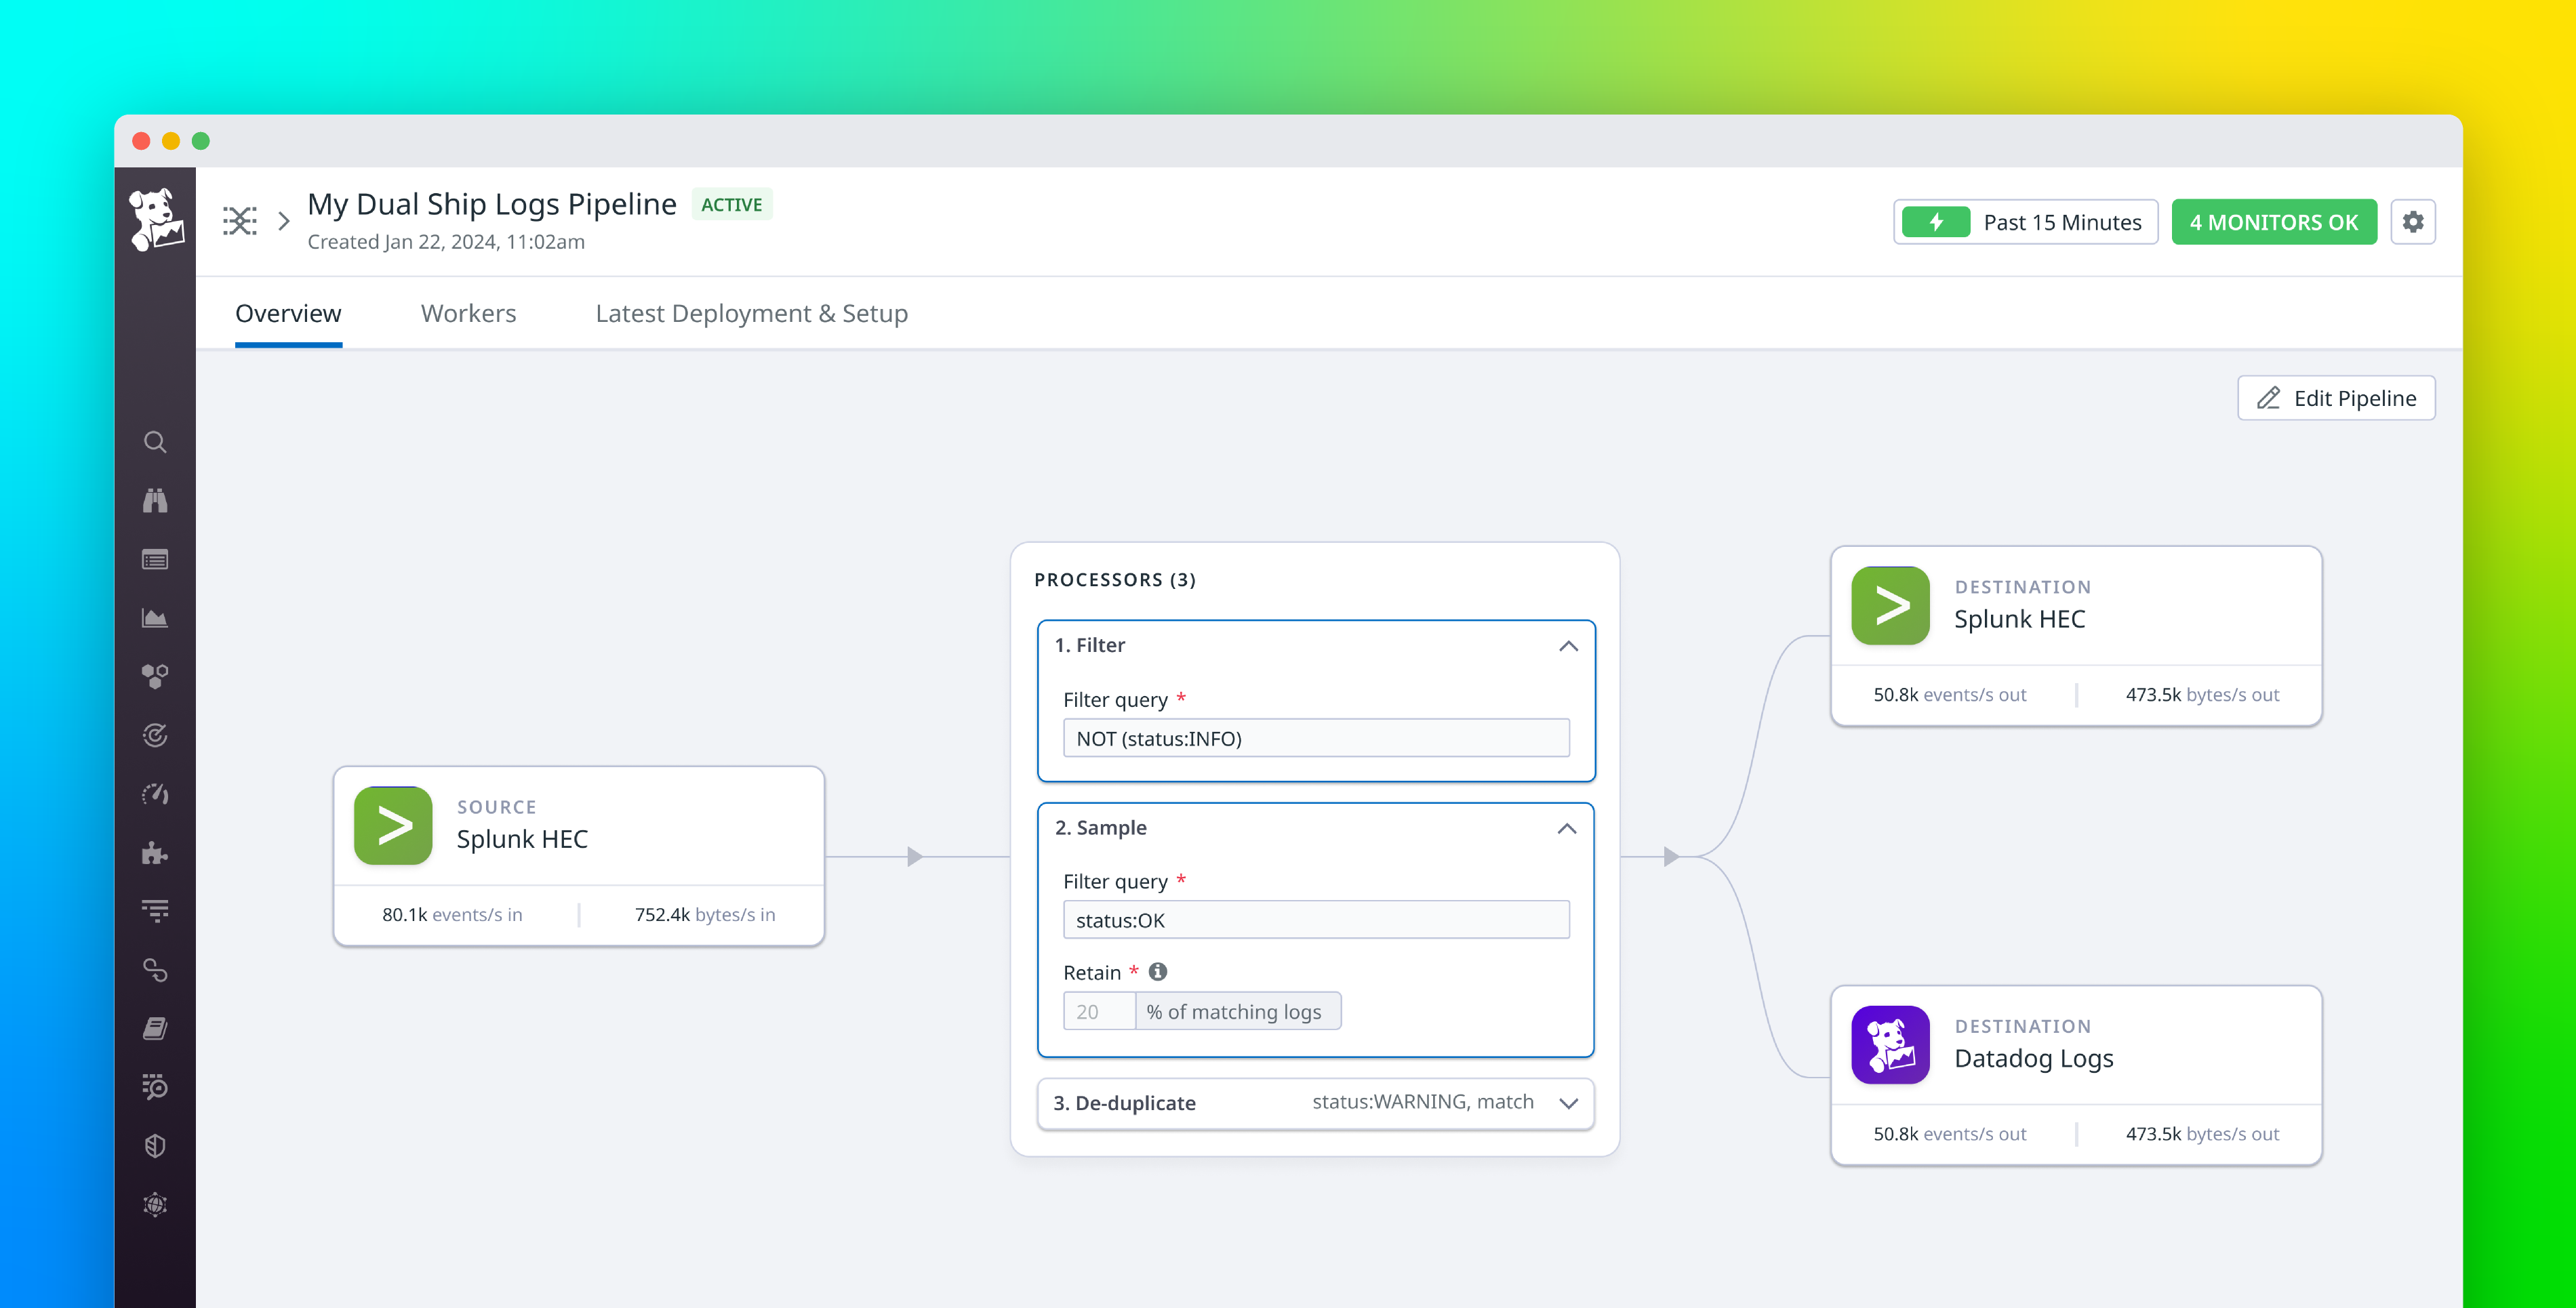Collapse the 1. Filter processor panel

coord(1569,646)
